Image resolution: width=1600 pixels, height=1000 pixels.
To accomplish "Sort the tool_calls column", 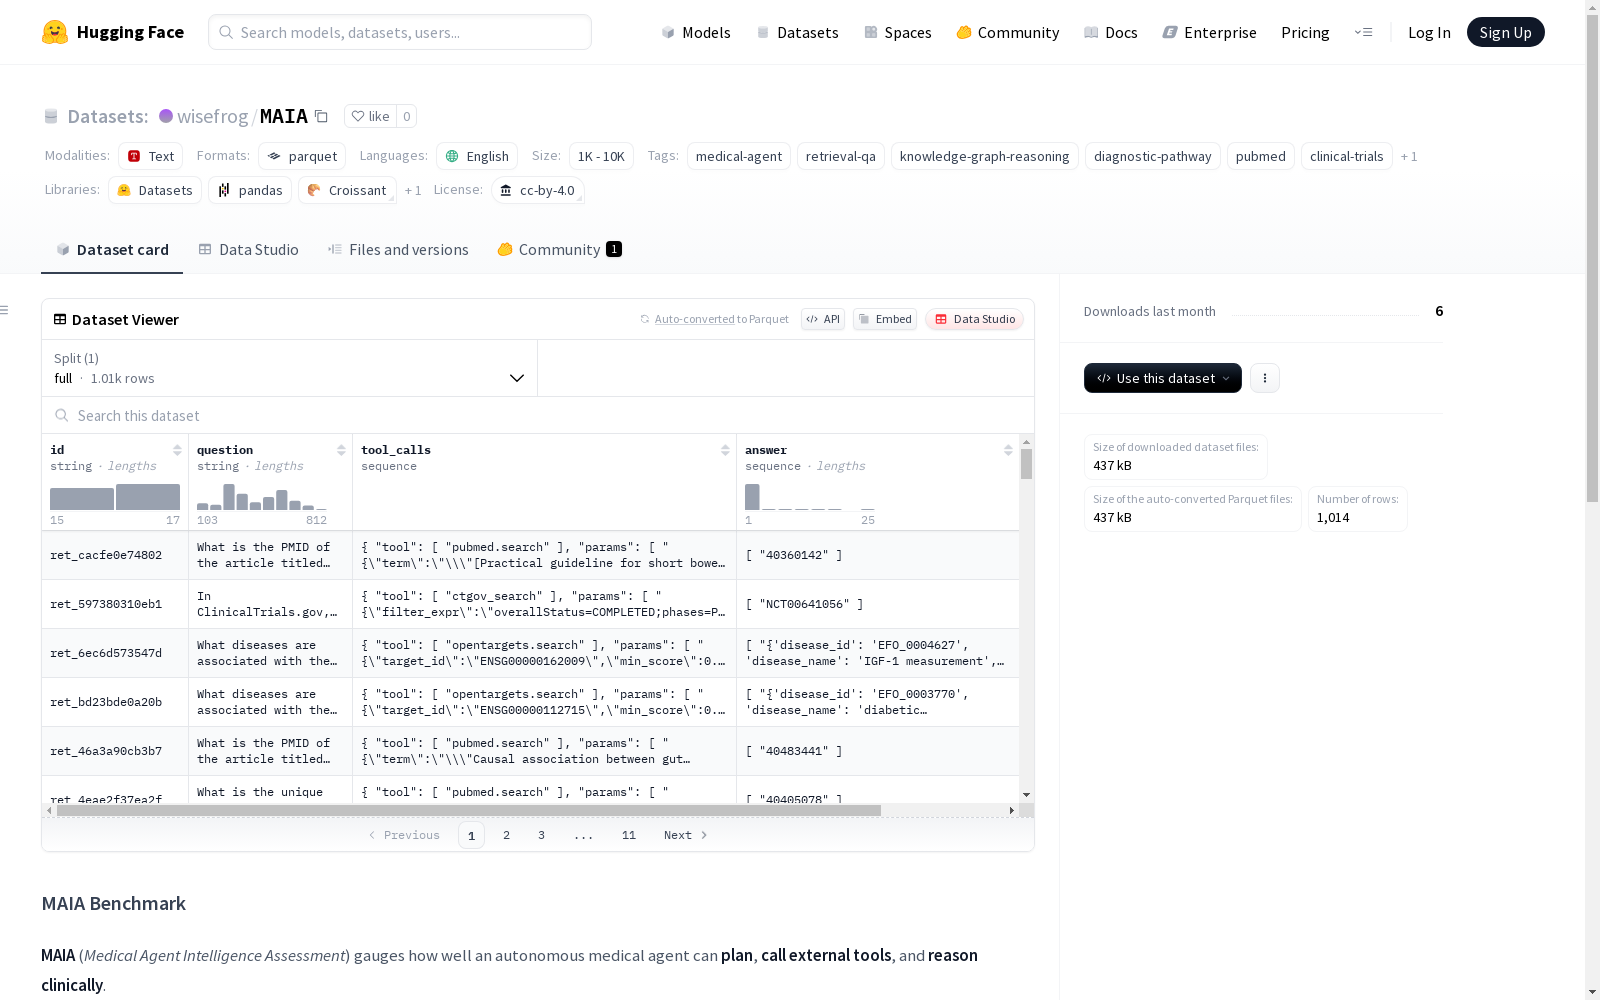I will (725, 450).
